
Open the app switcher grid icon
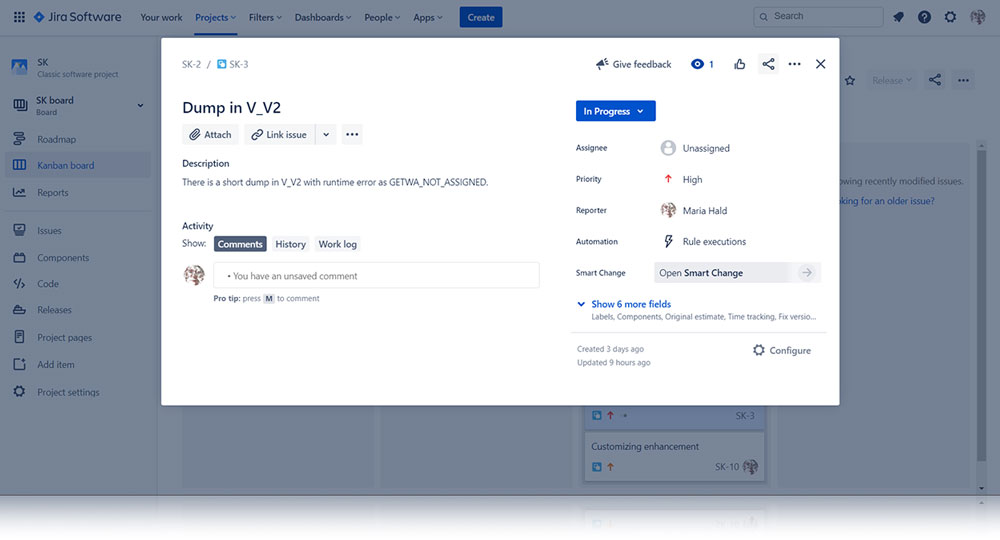[19, 17]
